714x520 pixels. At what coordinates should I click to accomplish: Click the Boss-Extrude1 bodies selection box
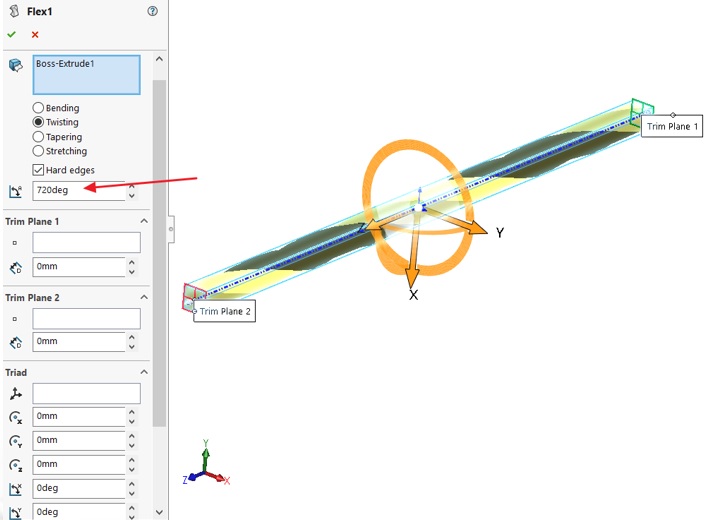point(87,75)
